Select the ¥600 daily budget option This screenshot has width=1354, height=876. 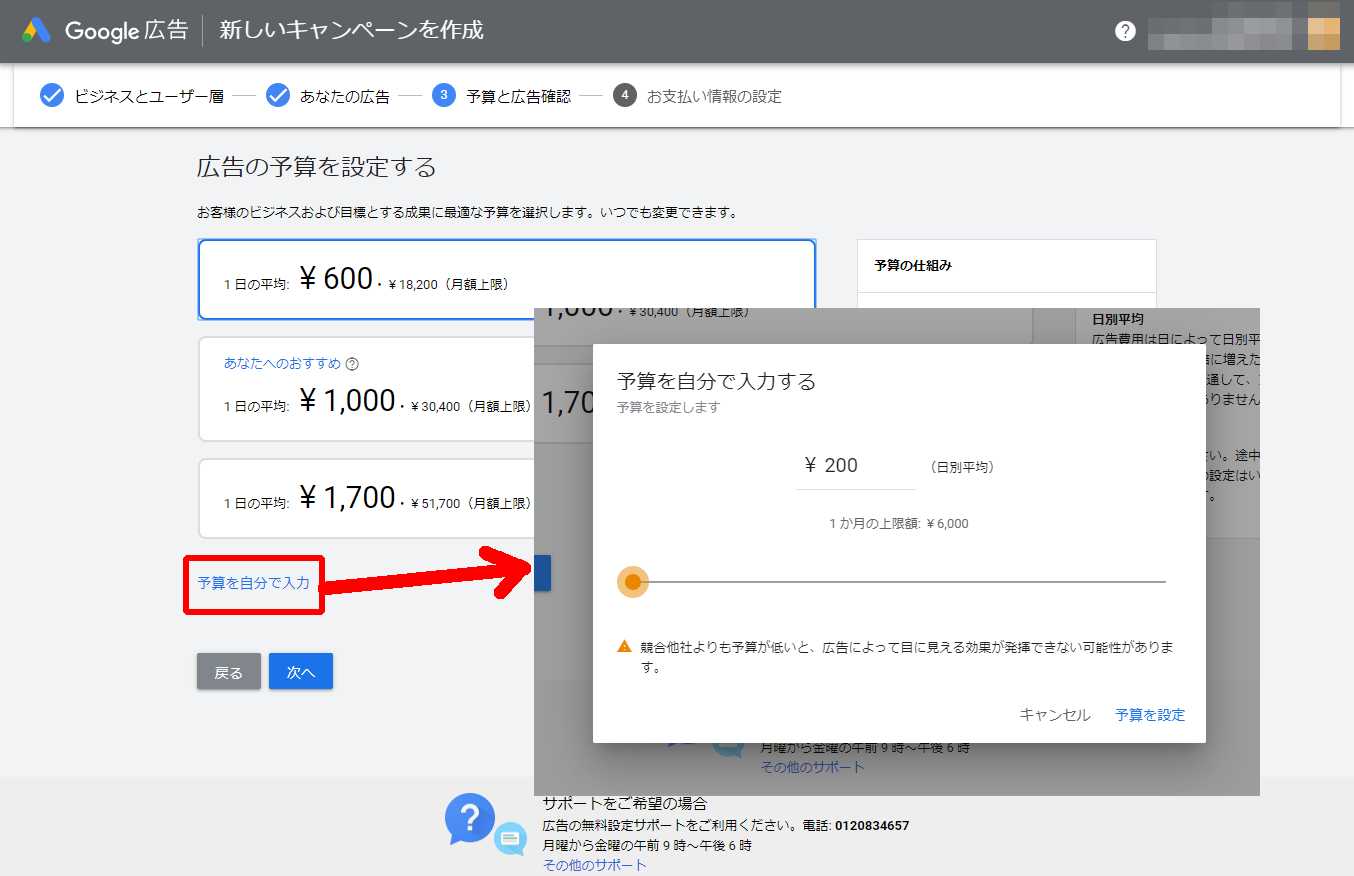506,280
